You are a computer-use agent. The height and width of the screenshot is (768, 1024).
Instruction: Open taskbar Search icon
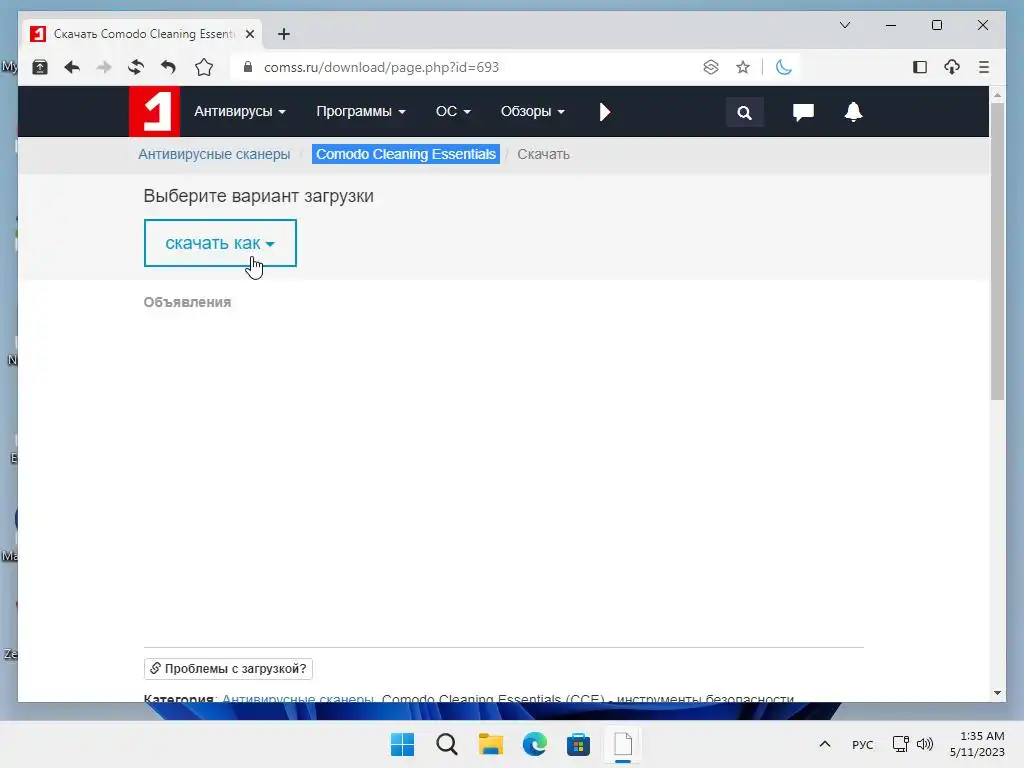[447, 744]
